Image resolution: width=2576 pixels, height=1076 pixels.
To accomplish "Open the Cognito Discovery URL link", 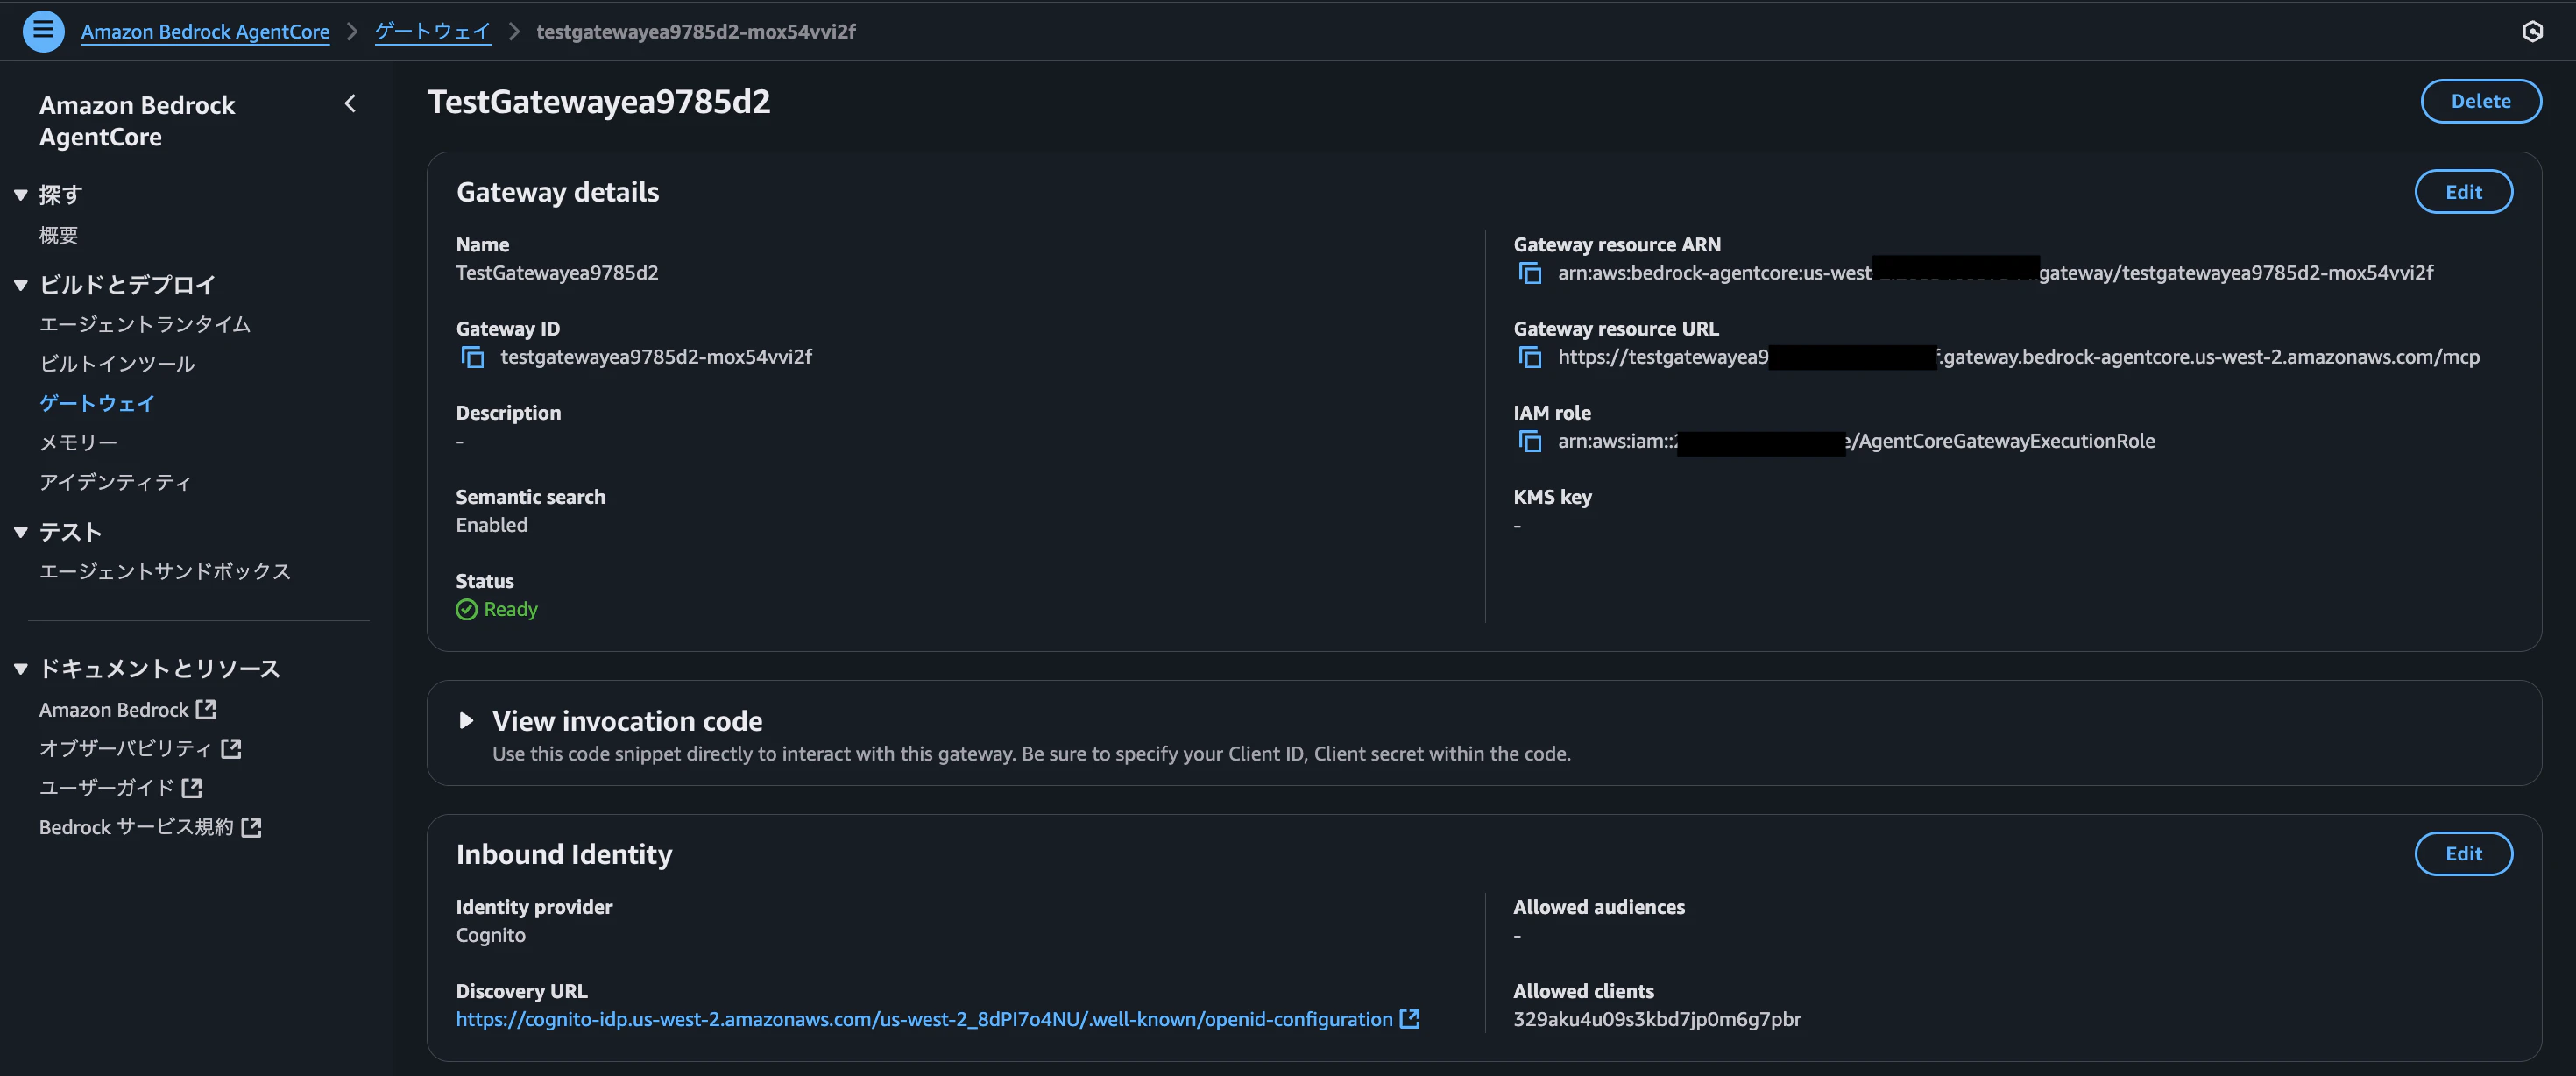I will point(924,1019).
